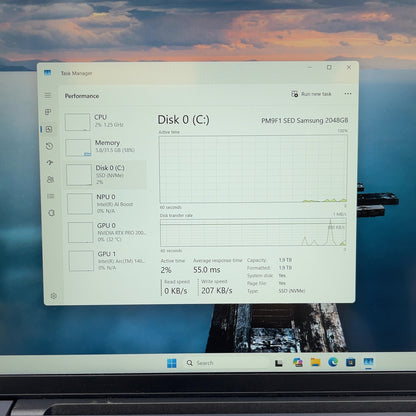Select GPU 0 NVIDIA RTX entry
416x416 pixels.
pyautogui.click(x=107, y=232)
